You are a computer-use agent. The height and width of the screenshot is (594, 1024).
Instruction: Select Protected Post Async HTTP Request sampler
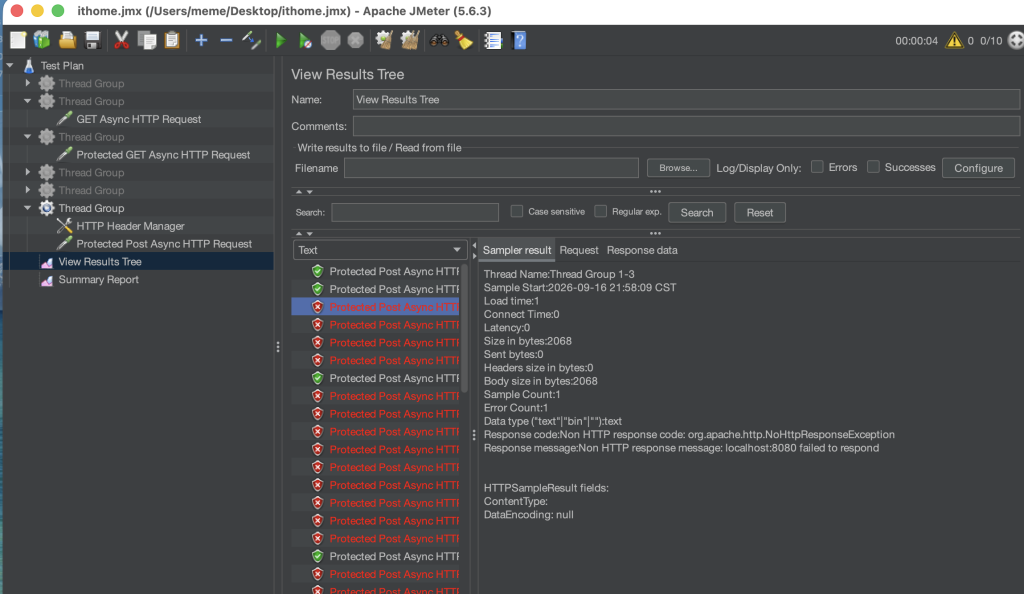coord(164,243)
